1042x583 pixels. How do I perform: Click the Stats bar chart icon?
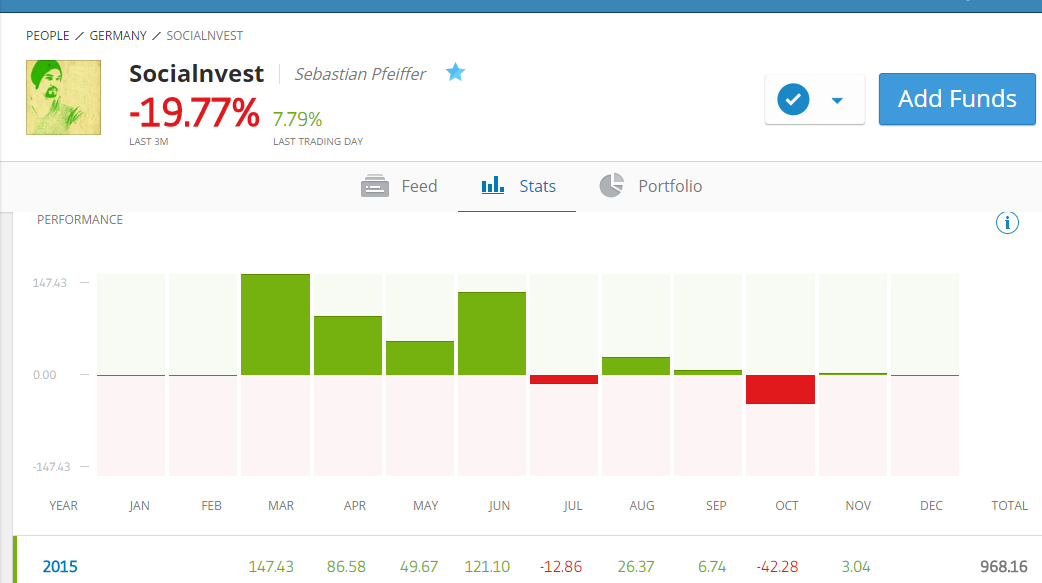coord(492,186)
